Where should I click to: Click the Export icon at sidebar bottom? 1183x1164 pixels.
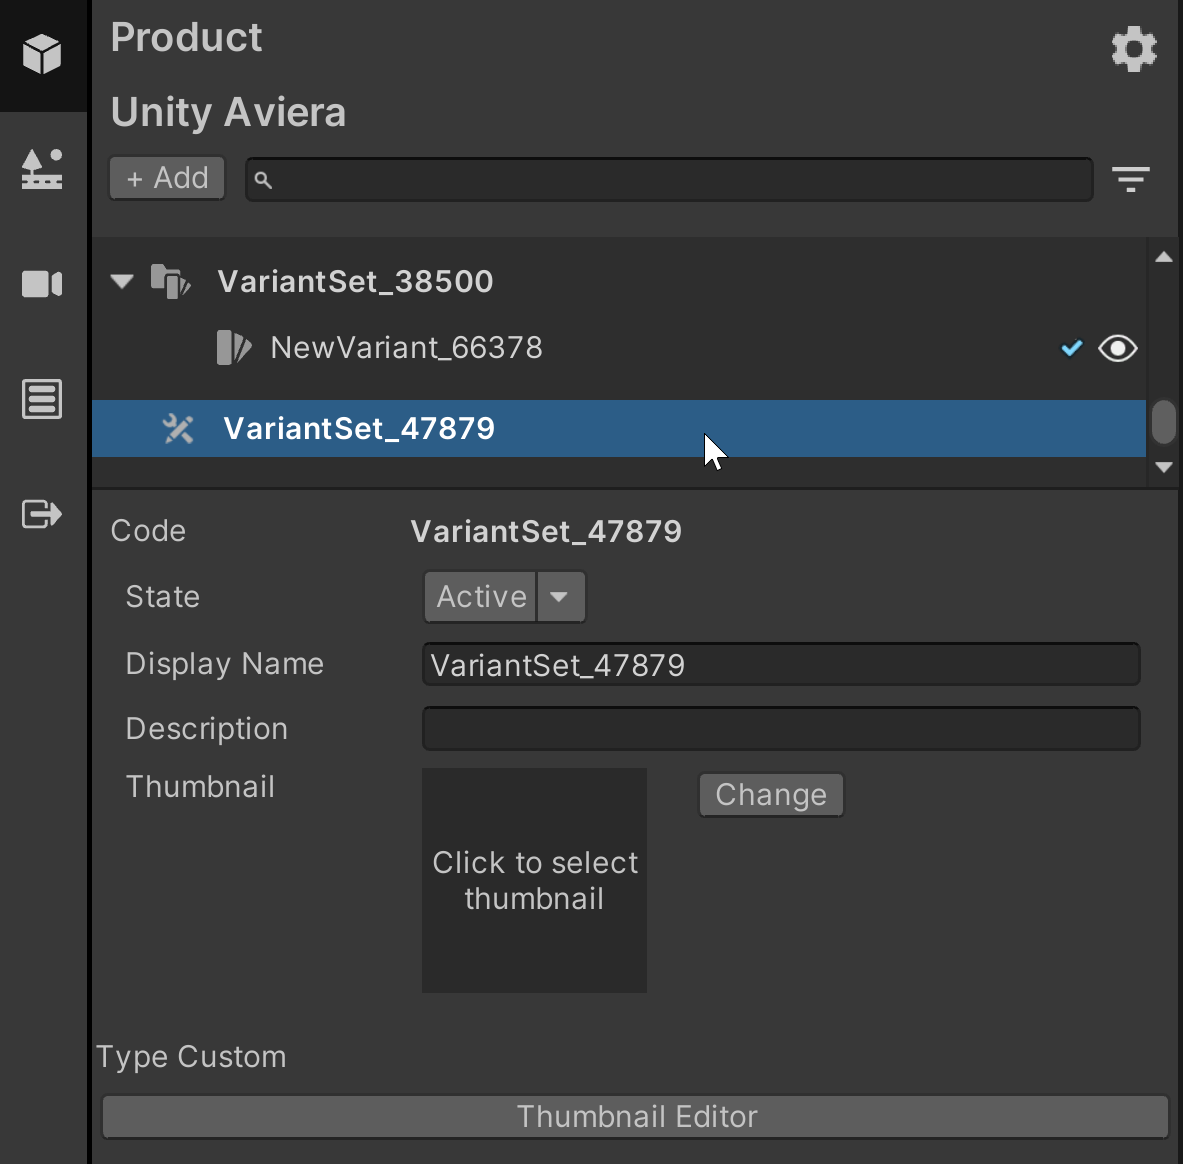(42, 514)
